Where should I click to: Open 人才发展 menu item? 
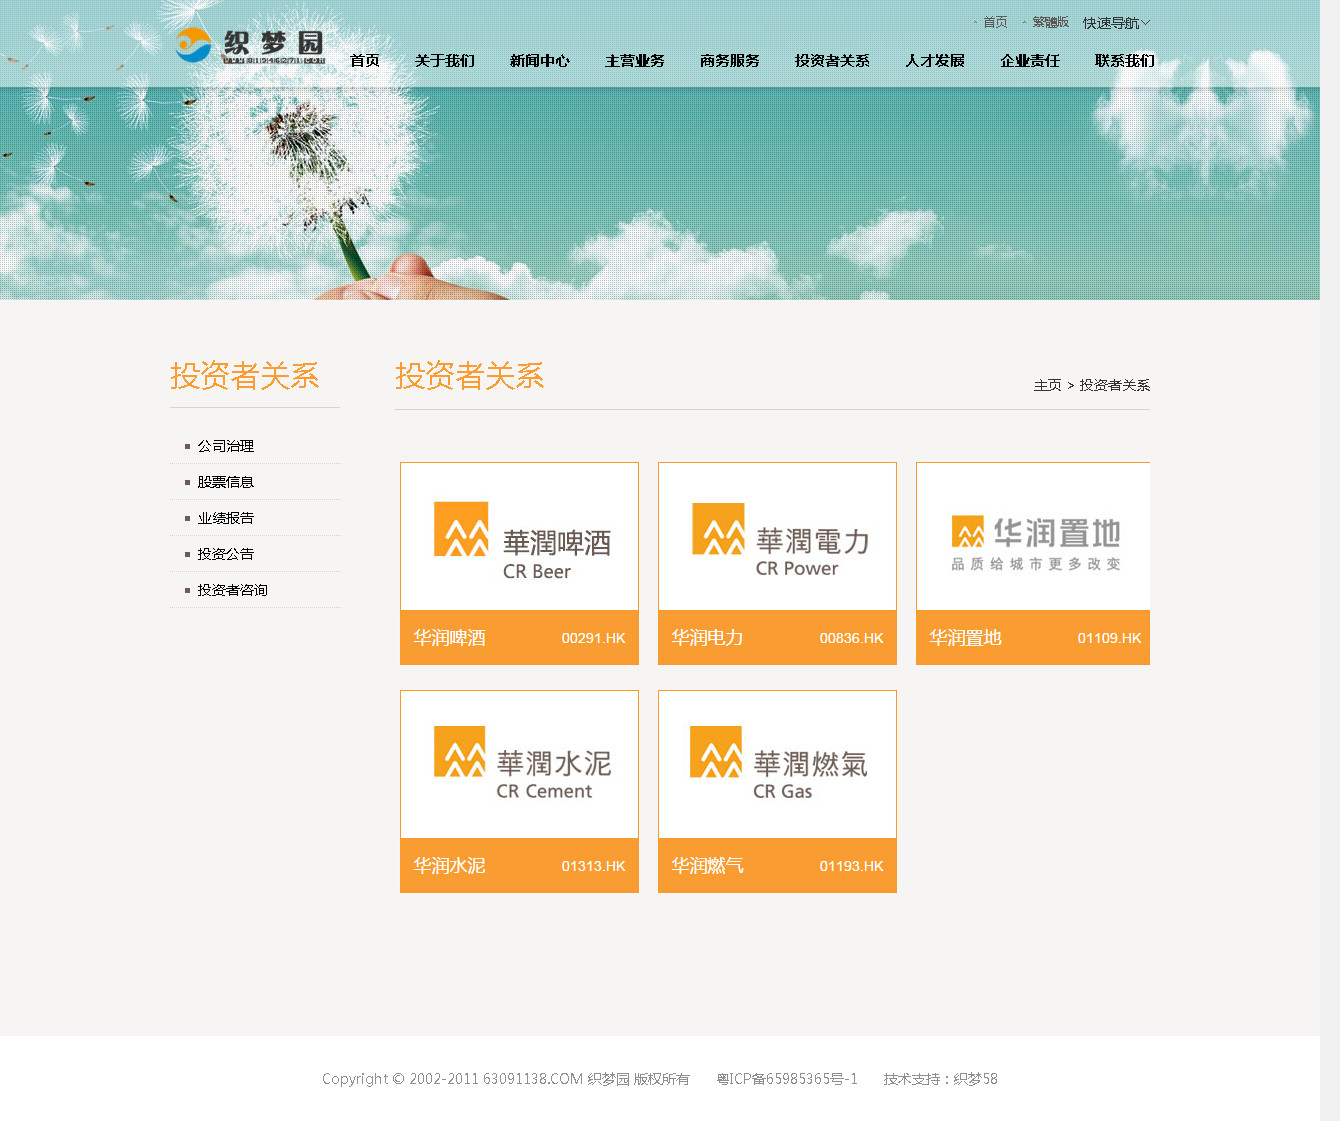pyautogui.click(x=935, y=61)
